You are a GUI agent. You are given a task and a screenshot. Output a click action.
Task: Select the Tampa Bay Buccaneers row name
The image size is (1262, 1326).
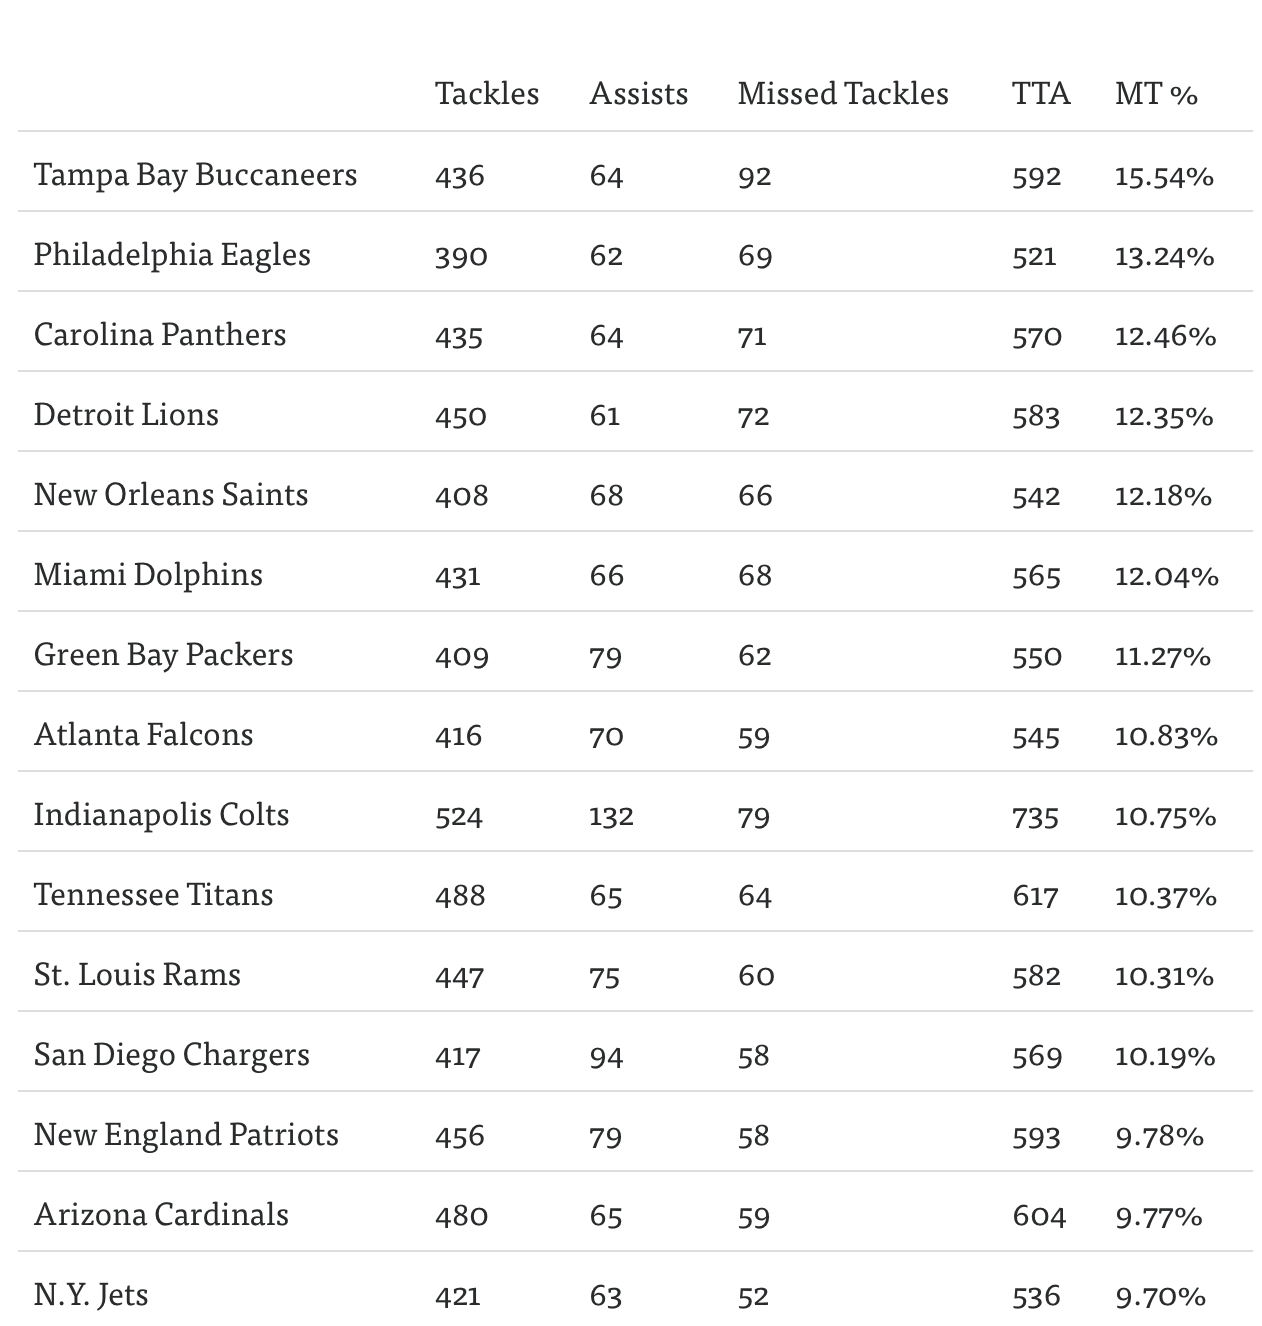195,175
